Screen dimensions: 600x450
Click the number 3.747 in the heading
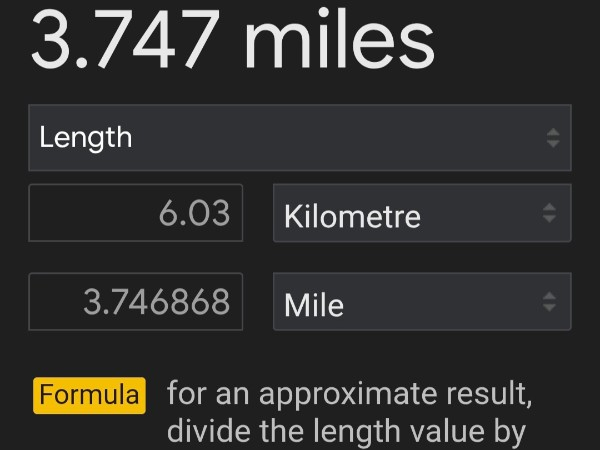[126, 38]
